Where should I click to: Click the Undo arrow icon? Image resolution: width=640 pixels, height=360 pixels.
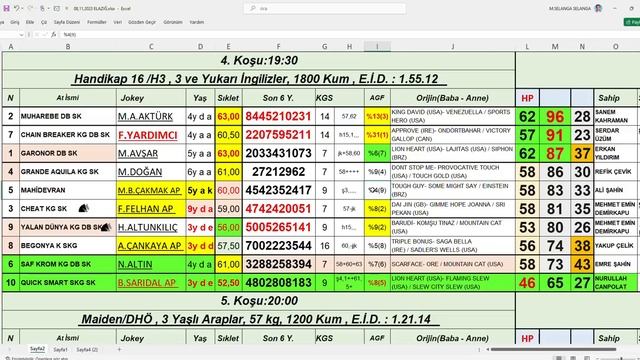click(x=16, y=8)
